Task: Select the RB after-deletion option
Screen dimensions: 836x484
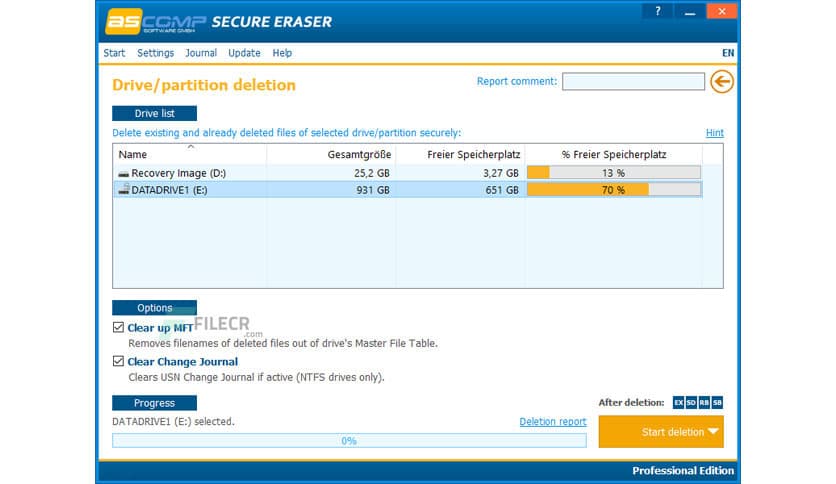Action: [x=704, y=402]
